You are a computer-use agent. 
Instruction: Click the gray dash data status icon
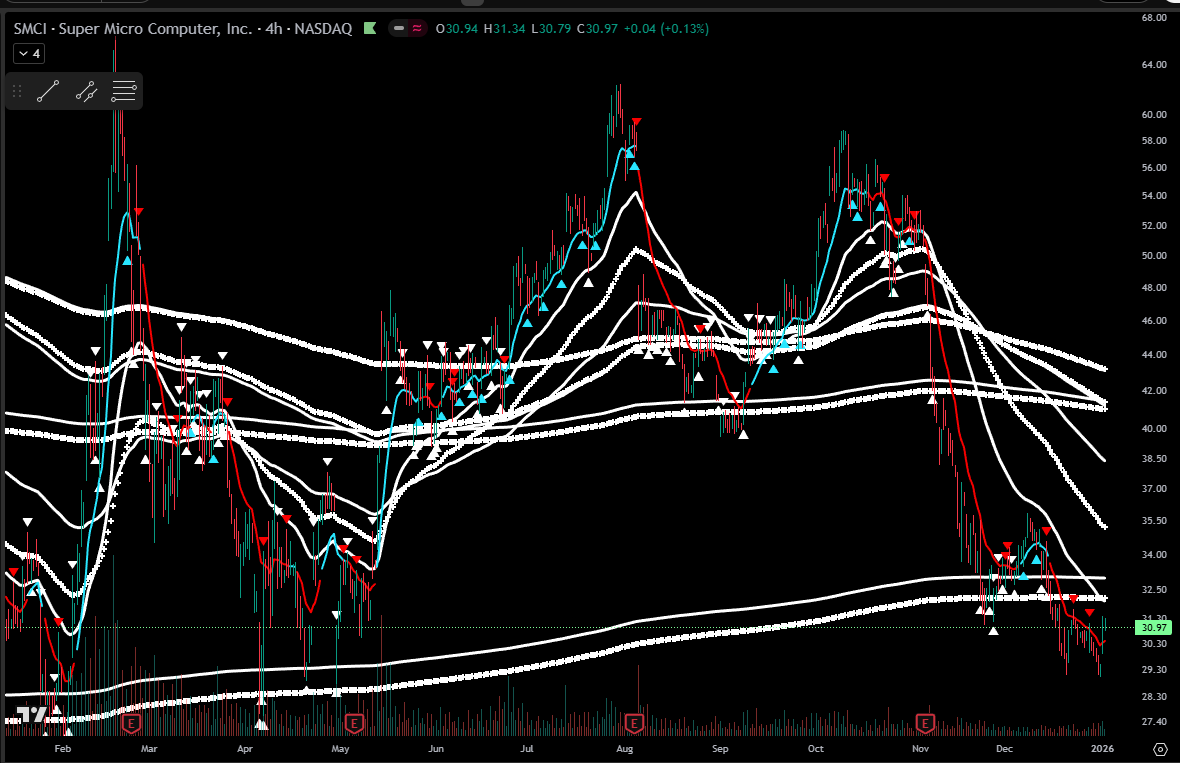tap(399, 29)
